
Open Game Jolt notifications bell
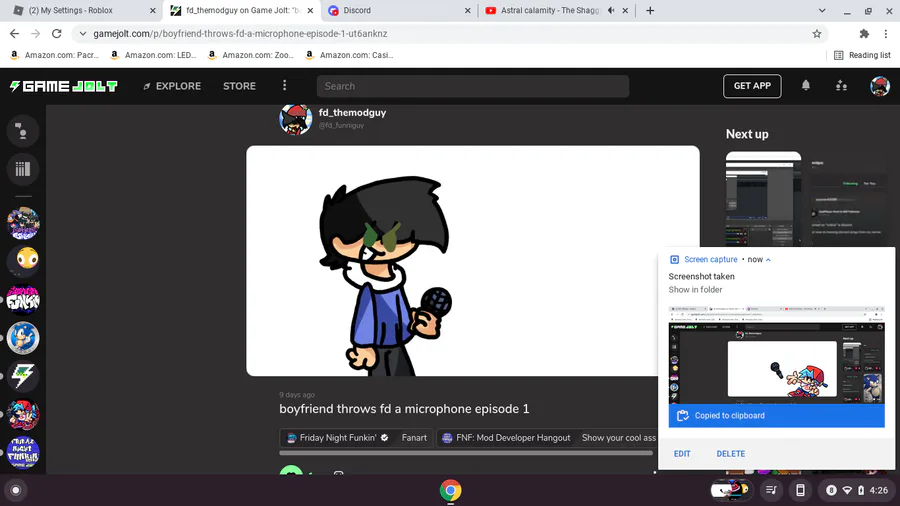805,85
